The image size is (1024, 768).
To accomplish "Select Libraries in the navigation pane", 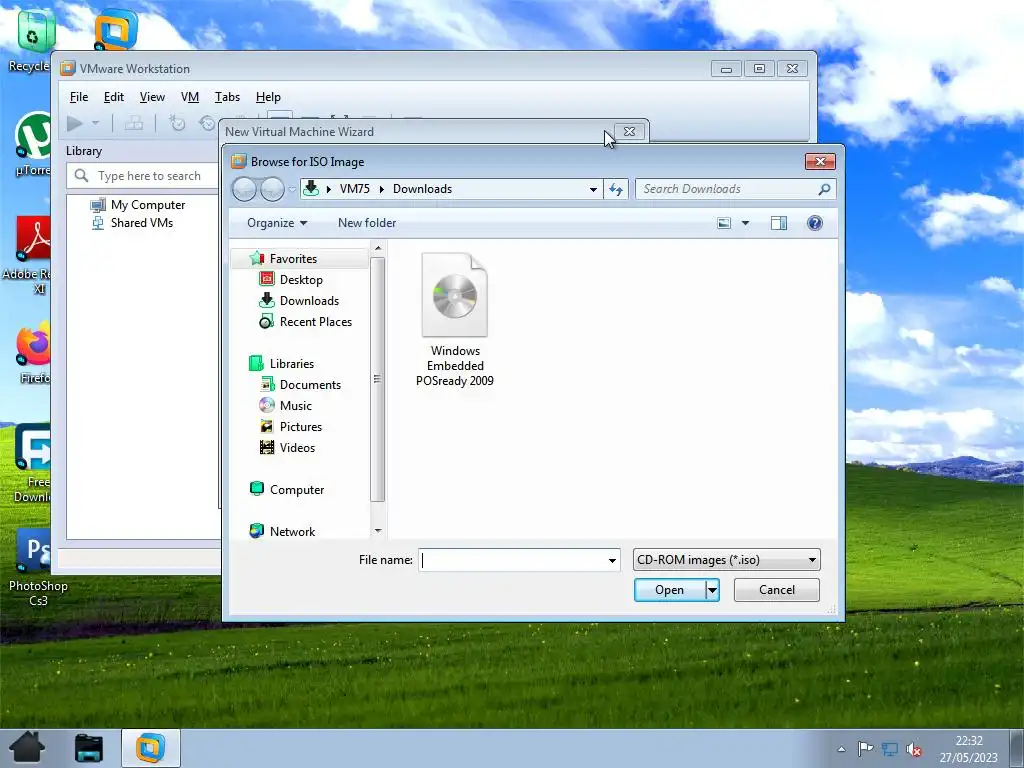I will click(291, 364).
